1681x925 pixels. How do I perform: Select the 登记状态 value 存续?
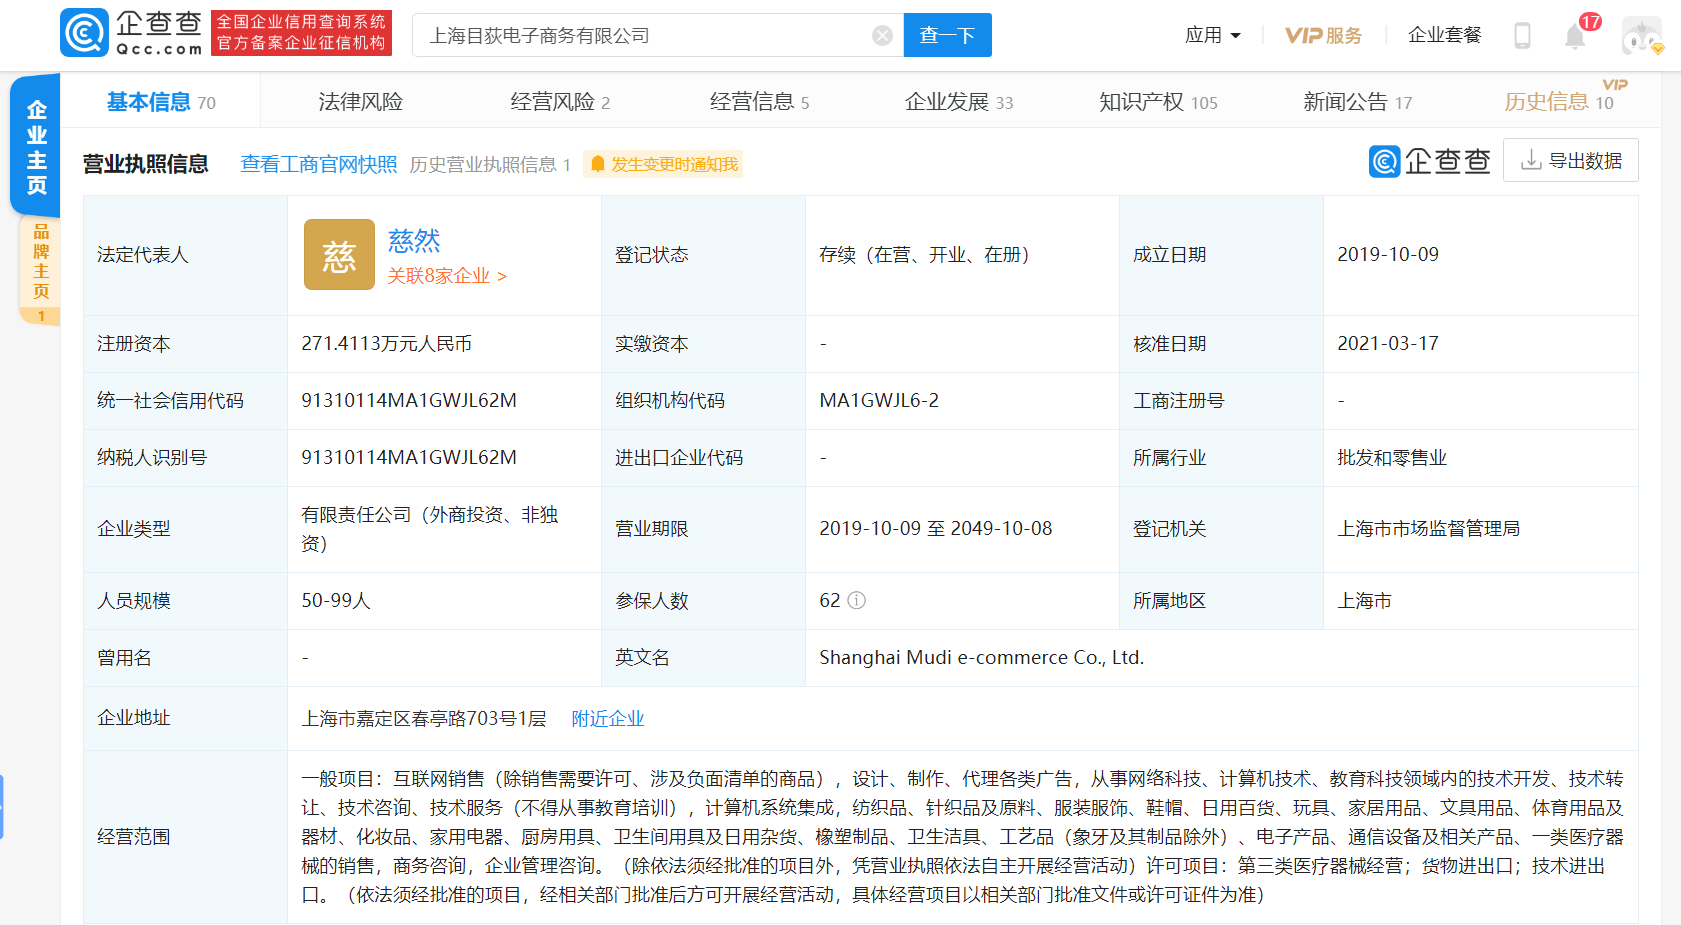(x=924, y=254)
